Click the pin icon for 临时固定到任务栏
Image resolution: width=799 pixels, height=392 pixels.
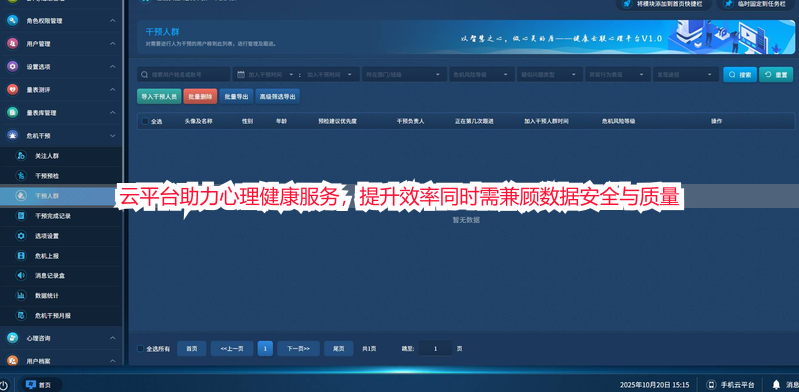coord(729,4)
